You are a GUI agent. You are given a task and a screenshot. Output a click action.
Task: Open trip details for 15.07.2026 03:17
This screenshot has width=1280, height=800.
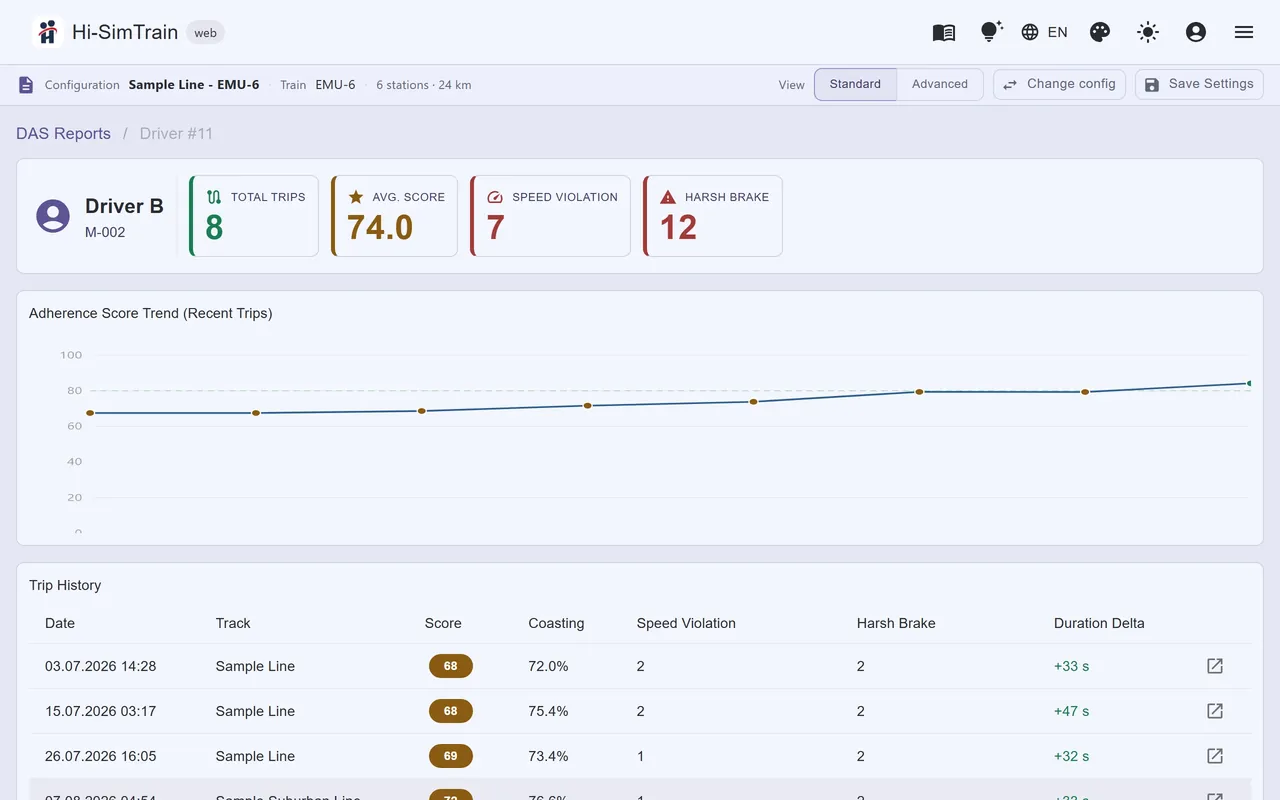[1215, 711]
